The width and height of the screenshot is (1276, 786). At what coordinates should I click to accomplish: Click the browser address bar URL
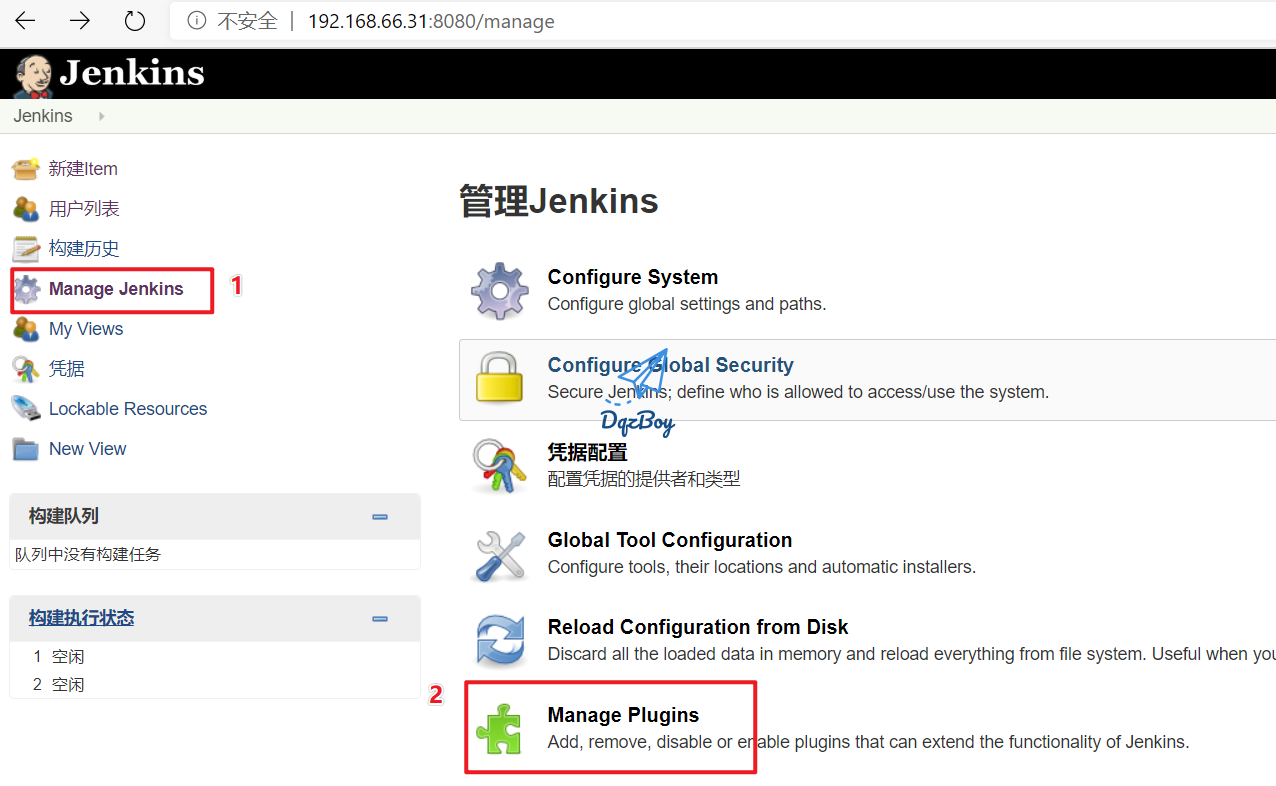click(x=431, y=21)
